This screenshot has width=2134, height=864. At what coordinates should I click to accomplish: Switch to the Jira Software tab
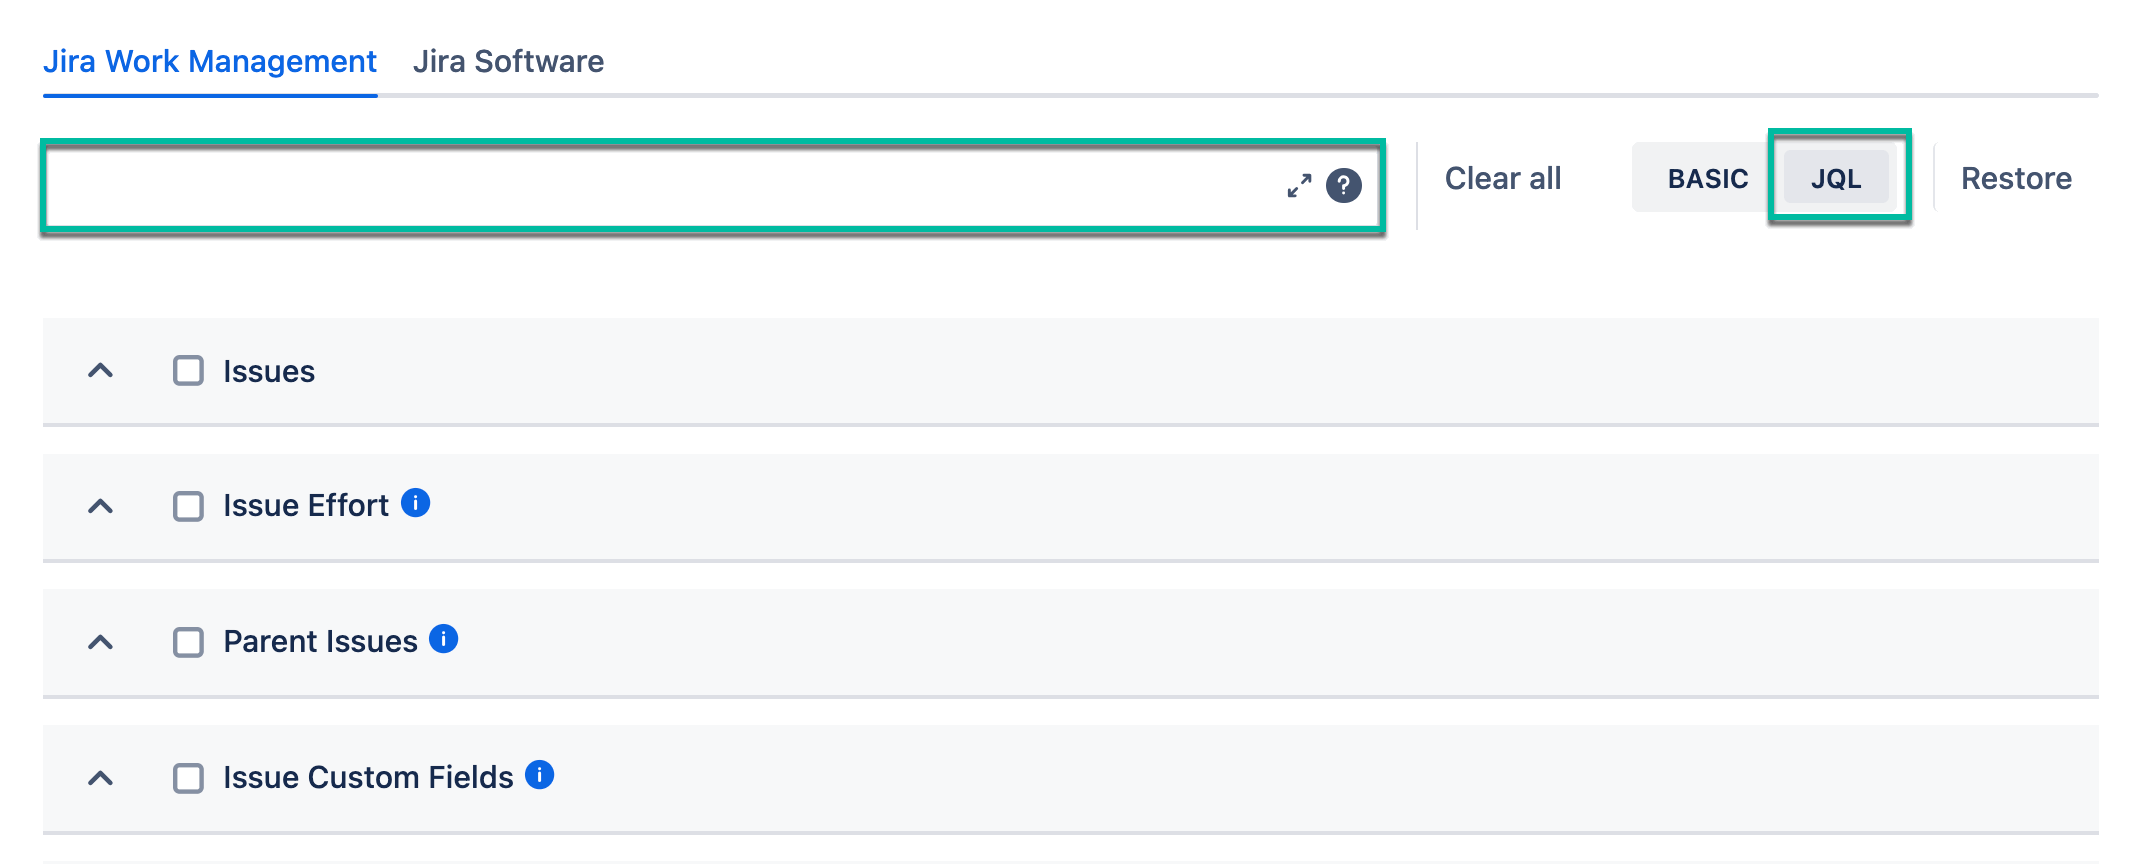coord(509,61)
